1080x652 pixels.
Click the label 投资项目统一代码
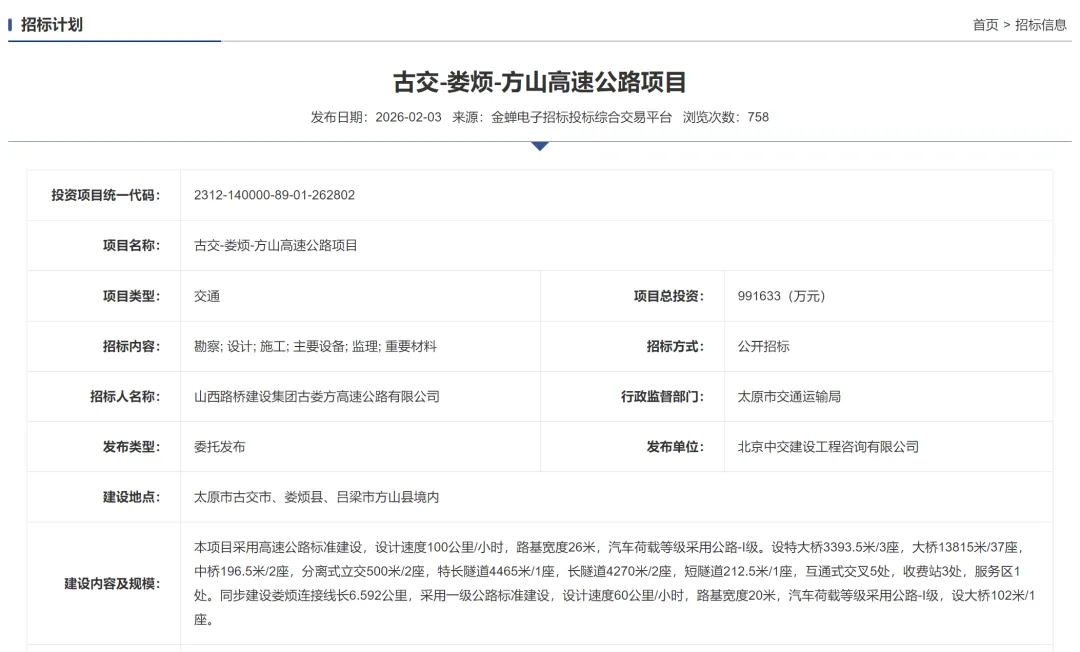105,195
